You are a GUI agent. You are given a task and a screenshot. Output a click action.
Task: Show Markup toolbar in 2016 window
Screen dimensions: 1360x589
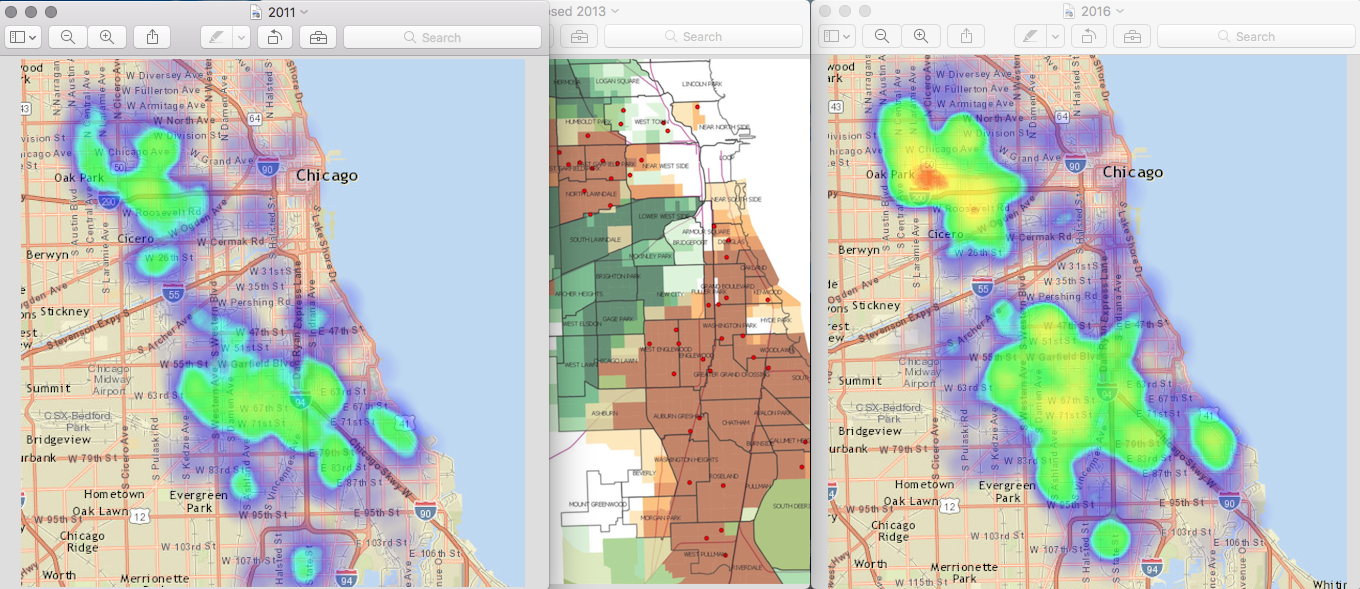[1132, 36]
